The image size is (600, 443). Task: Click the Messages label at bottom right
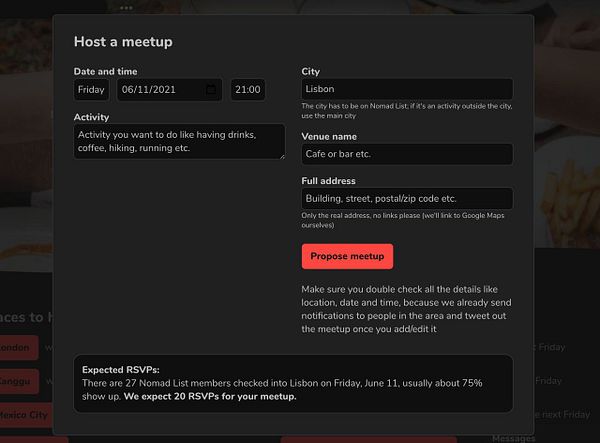point(514,438)
